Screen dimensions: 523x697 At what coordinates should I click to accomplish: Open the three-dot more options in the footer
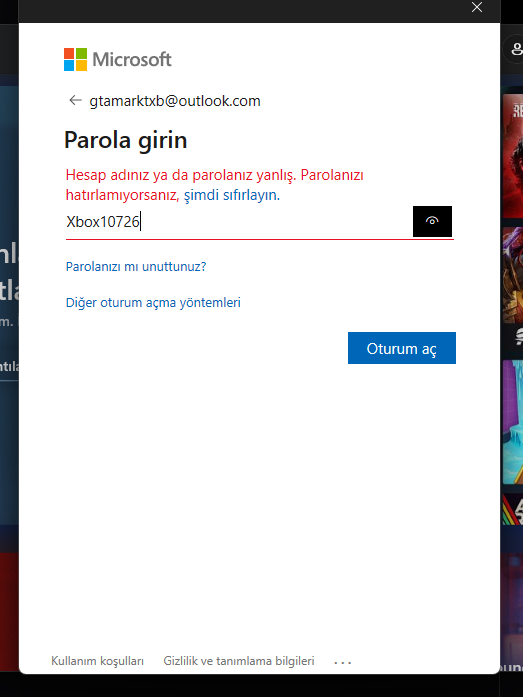343,662
